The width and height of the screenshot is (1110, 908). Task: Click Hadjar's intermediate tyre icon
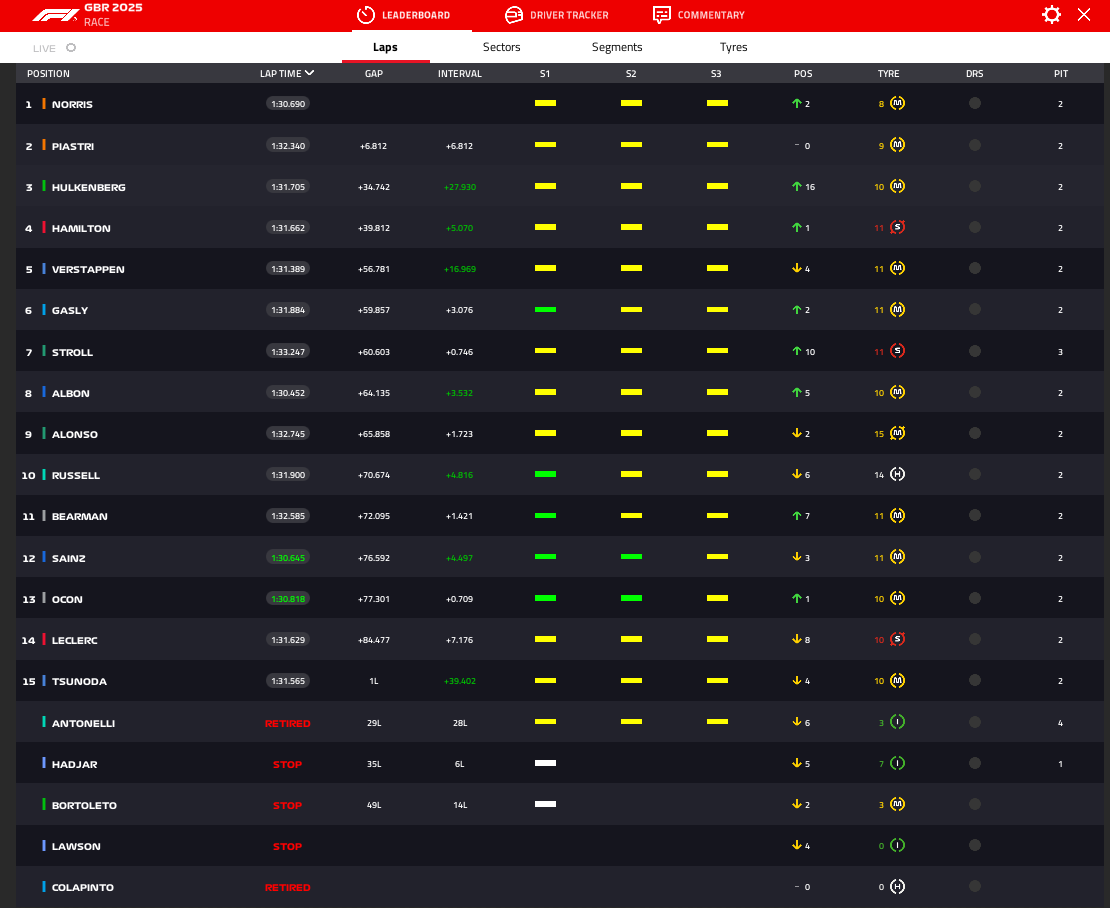(x=897, y=763)
